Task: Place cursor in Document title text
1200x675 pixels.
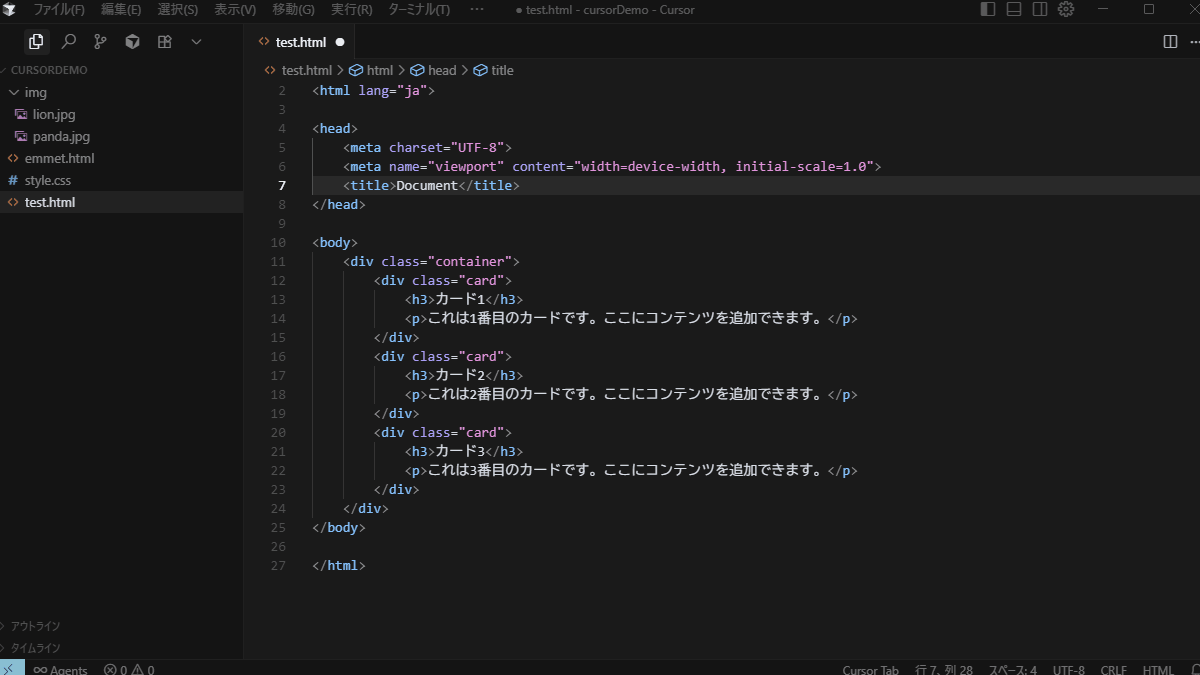Action: click(x=427, y=186)
